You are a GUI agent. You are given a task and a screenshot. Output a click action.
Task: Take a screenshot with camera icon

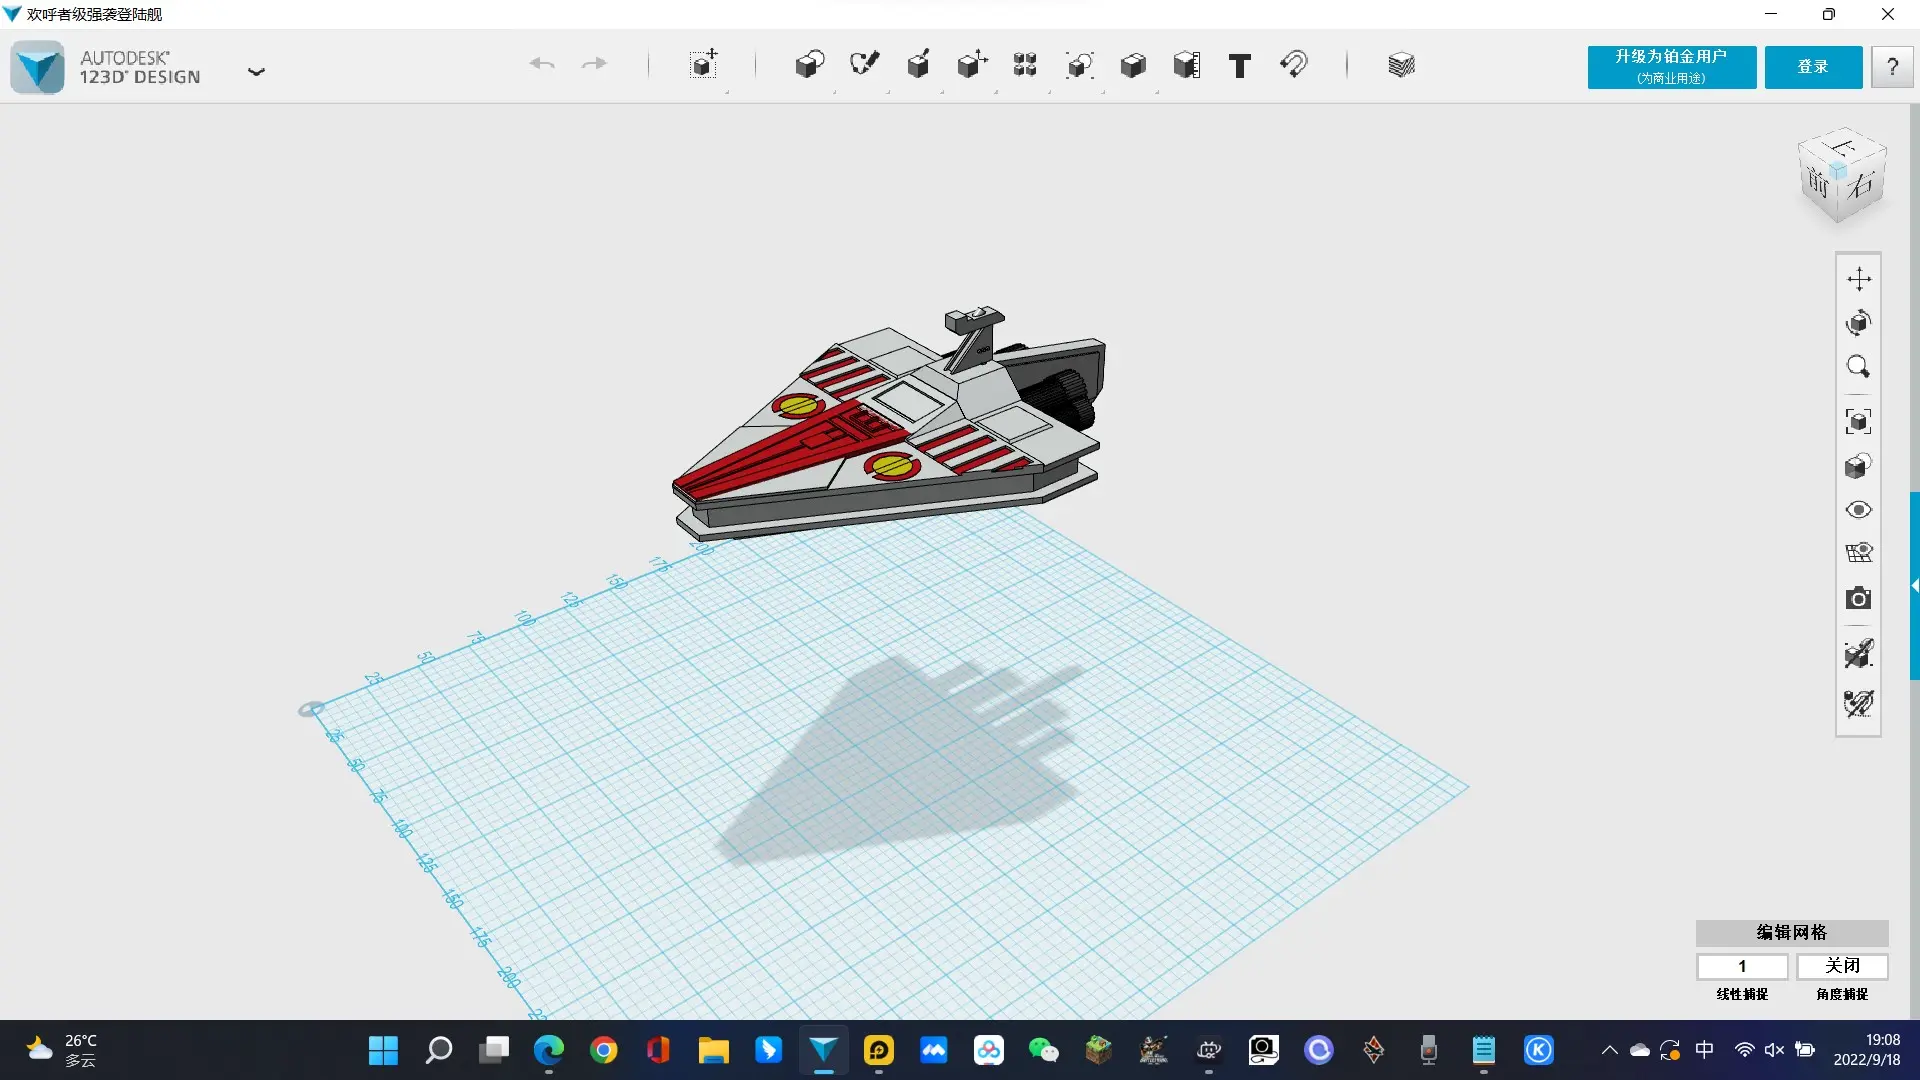click(x=1859, y=598)
